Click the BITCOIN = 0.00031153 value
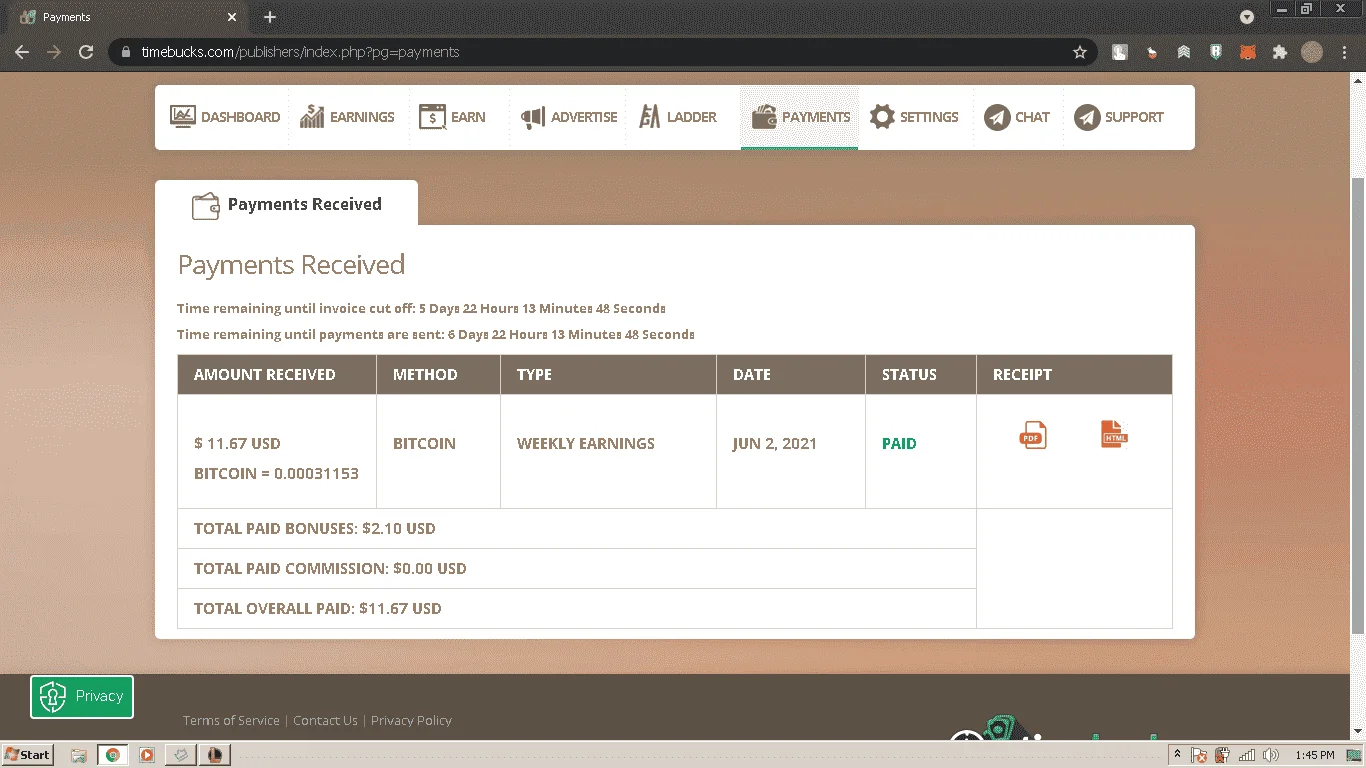This screenshot has height=768, width=1366. coord(276,474)
